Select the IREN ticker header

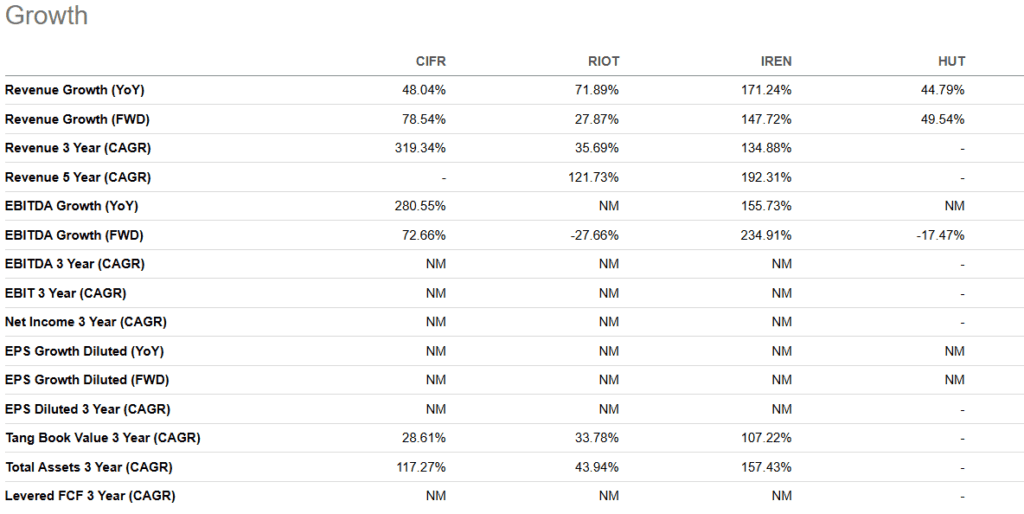[x=774, y=61]
